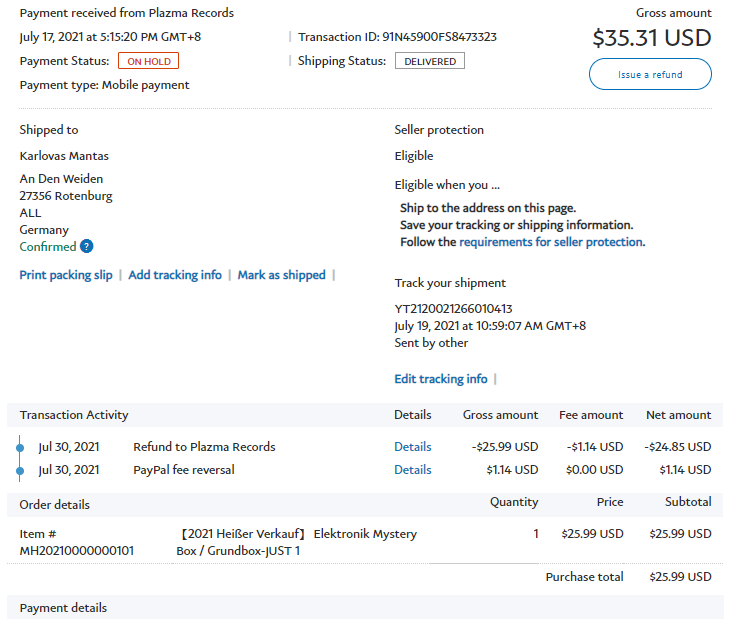
Task: Click the item number MH20210000000101
Action: [77, 551]
